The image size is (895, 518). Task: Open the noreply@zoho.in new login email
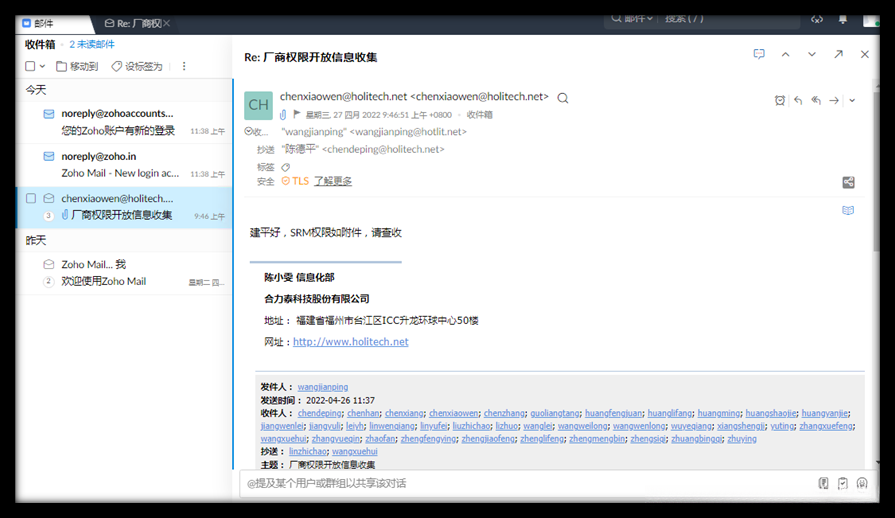124,165
